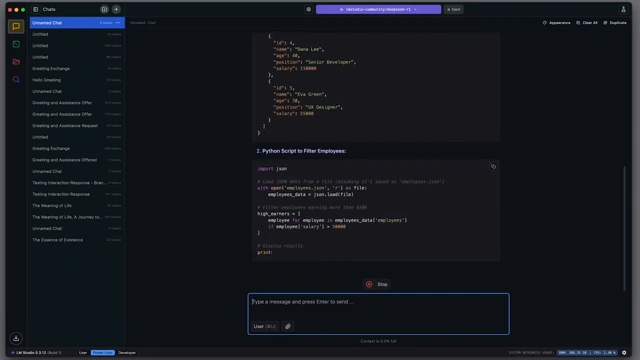View system RAM and CPU usage indicator
This screenshot has width=640, height=360.
[587, 353]
